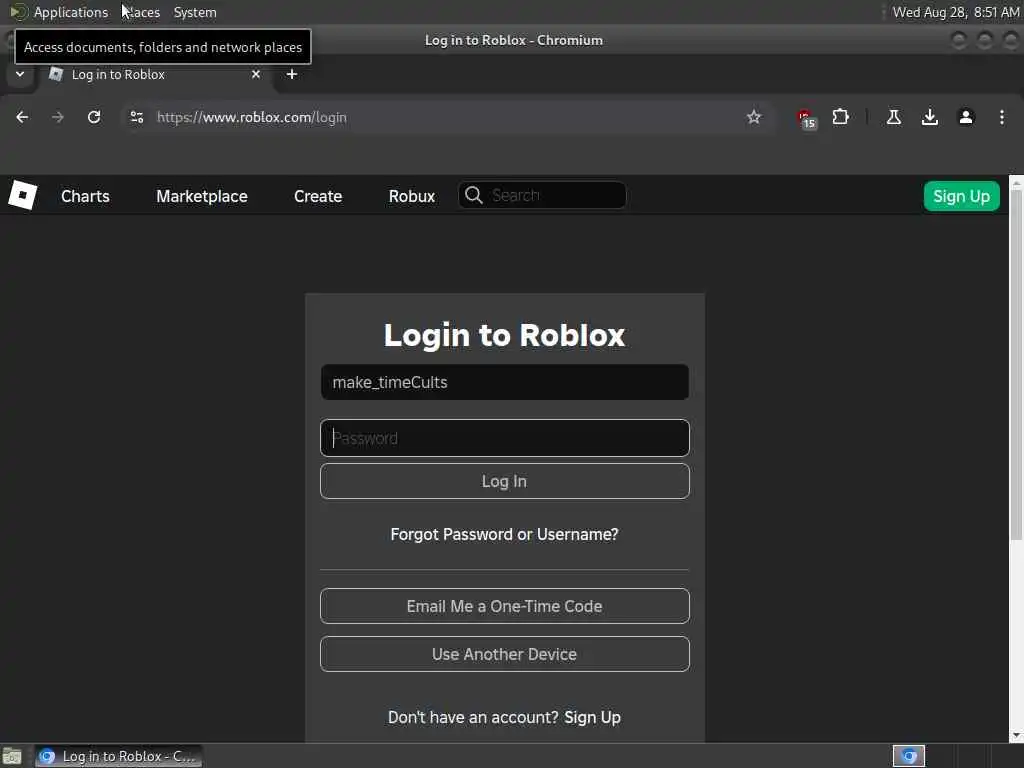Click Sign Up link below login form
1024x768 pixels.
click(x=592, y=717)
